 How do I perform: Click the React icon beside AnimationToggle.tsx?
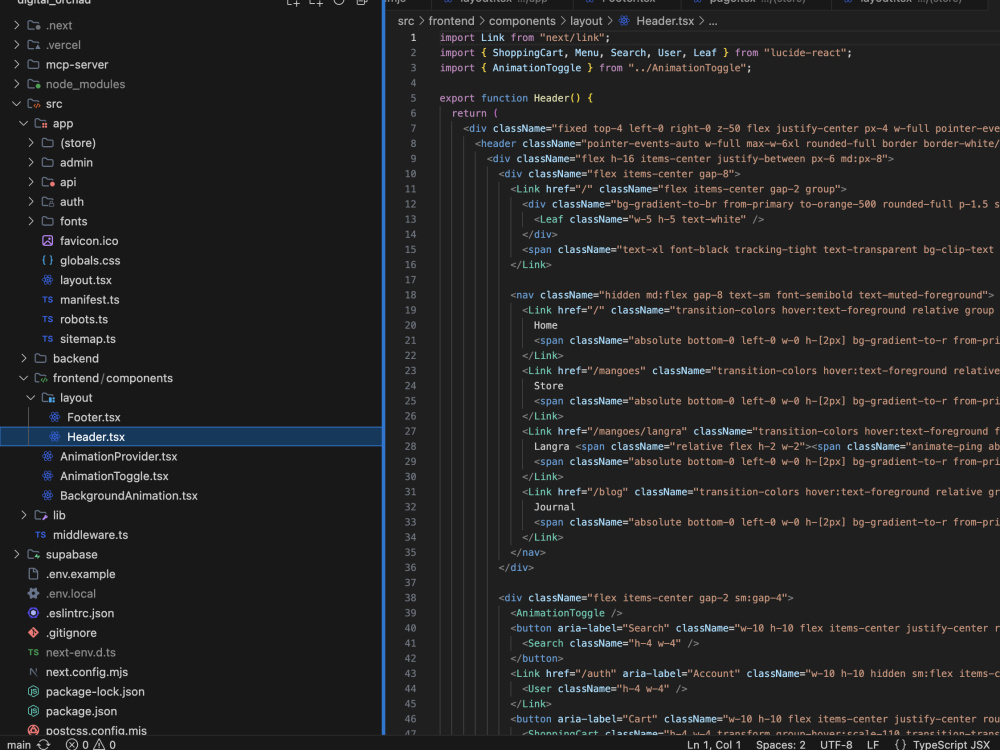[47, 476]
